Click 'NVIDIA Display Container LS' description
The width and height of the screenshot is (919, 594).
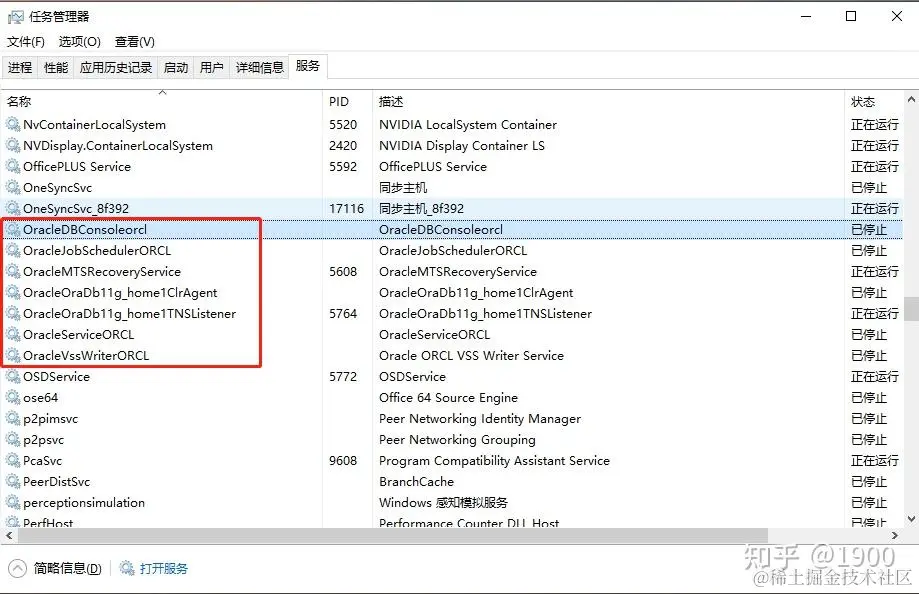point(462,145)
